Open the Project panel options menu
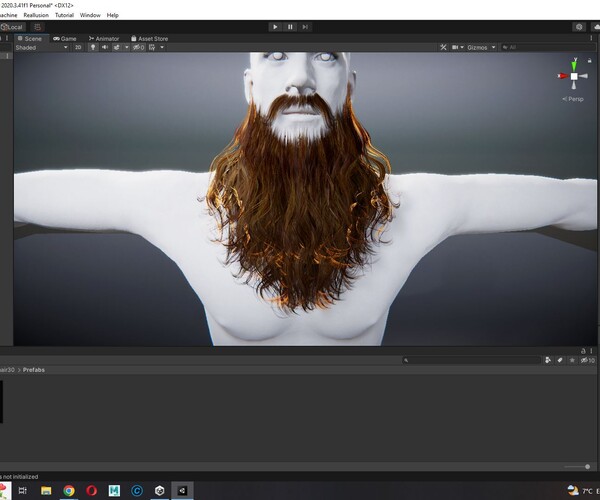This screenshot has height=500, width=600. (x=591, y=350)
